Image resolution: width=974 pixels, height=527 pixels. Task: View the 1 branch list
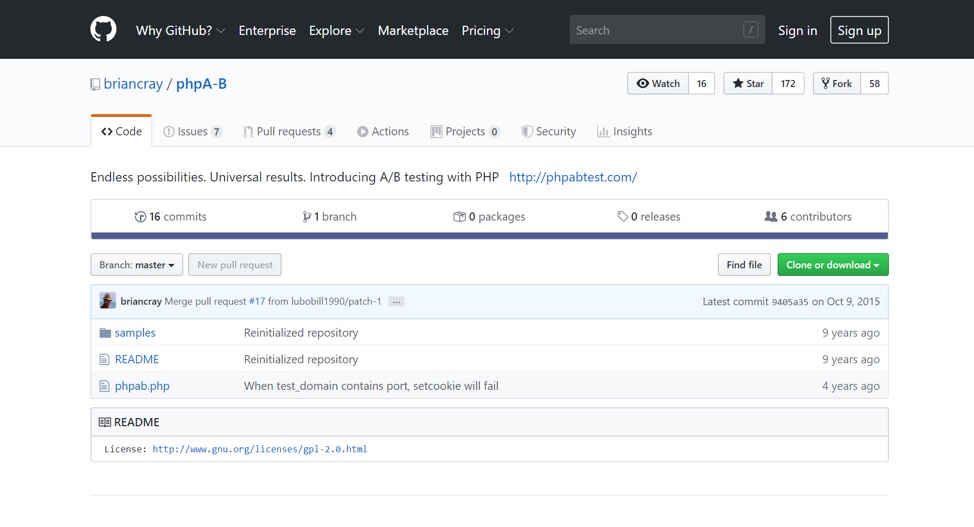[x=329, y=216]
